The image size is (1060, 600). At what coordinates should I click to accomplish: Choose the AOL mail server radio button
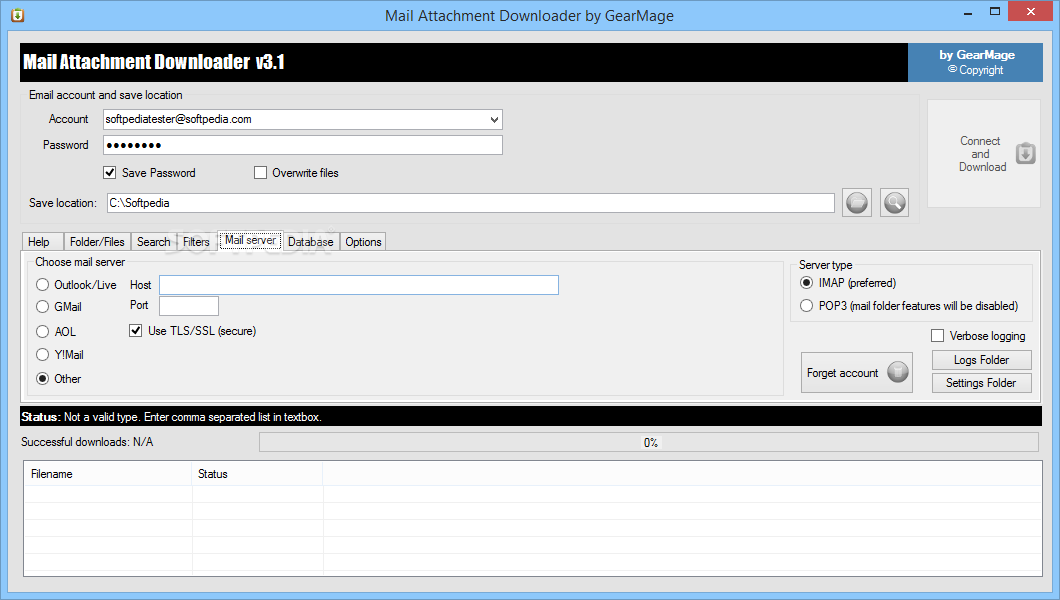(x=43, y=331)
